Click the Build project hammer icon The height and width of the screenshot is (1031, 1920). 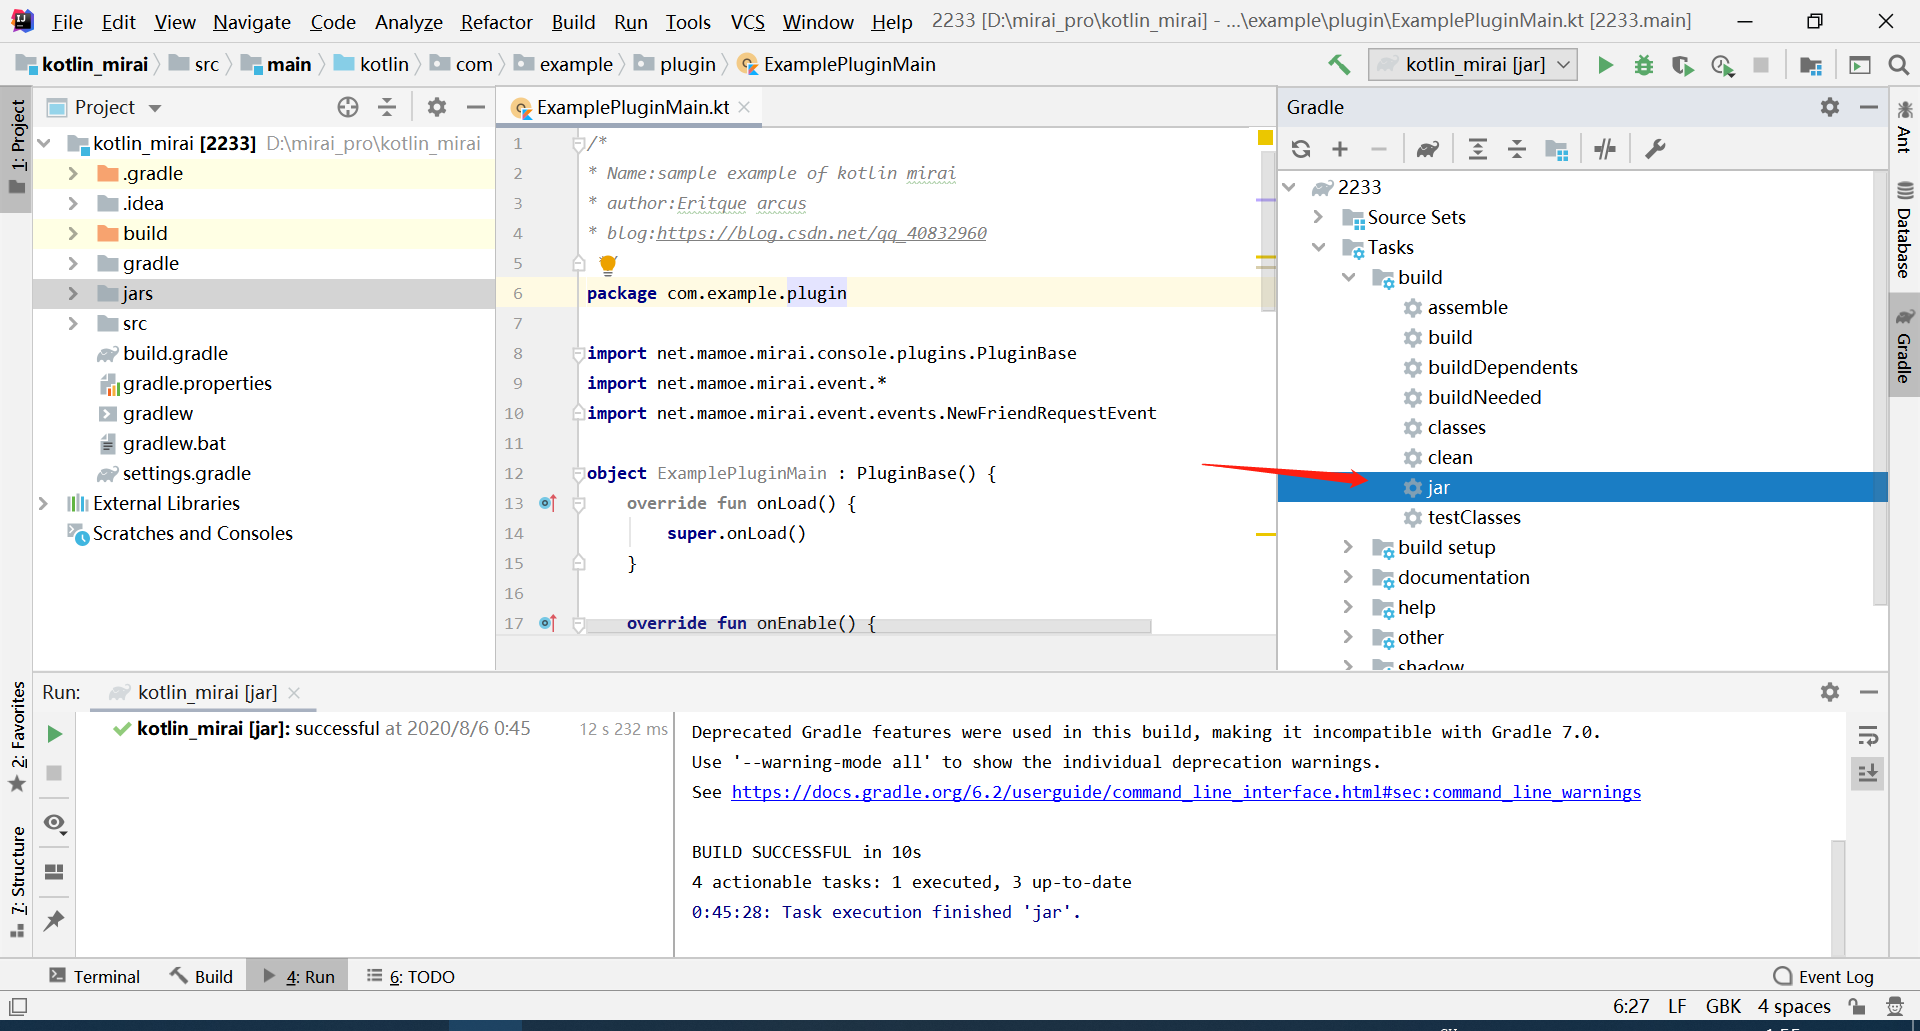[1339, 65]
